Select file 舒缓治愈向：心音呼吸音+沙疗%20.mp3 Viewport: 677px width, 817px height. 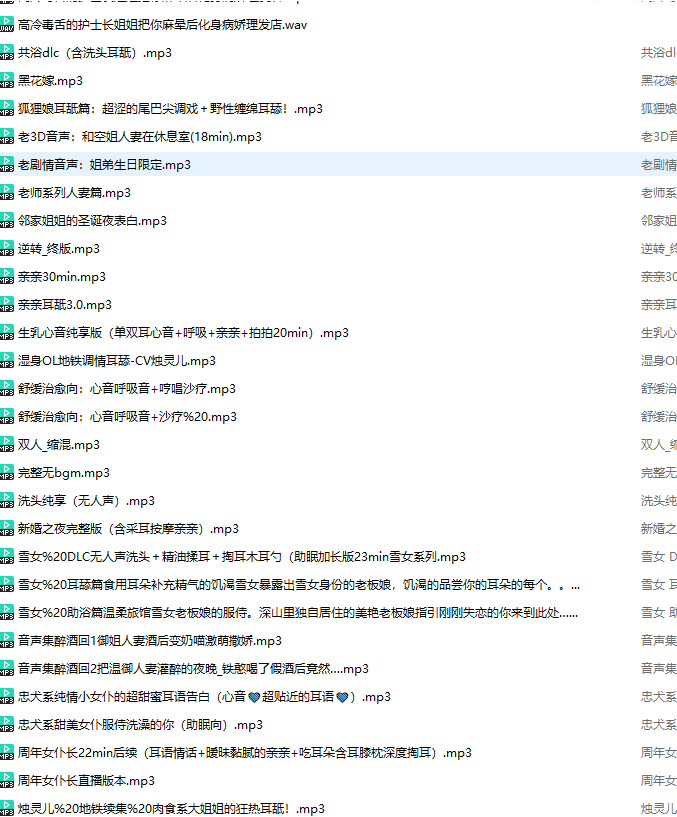(x=127, y=417)
